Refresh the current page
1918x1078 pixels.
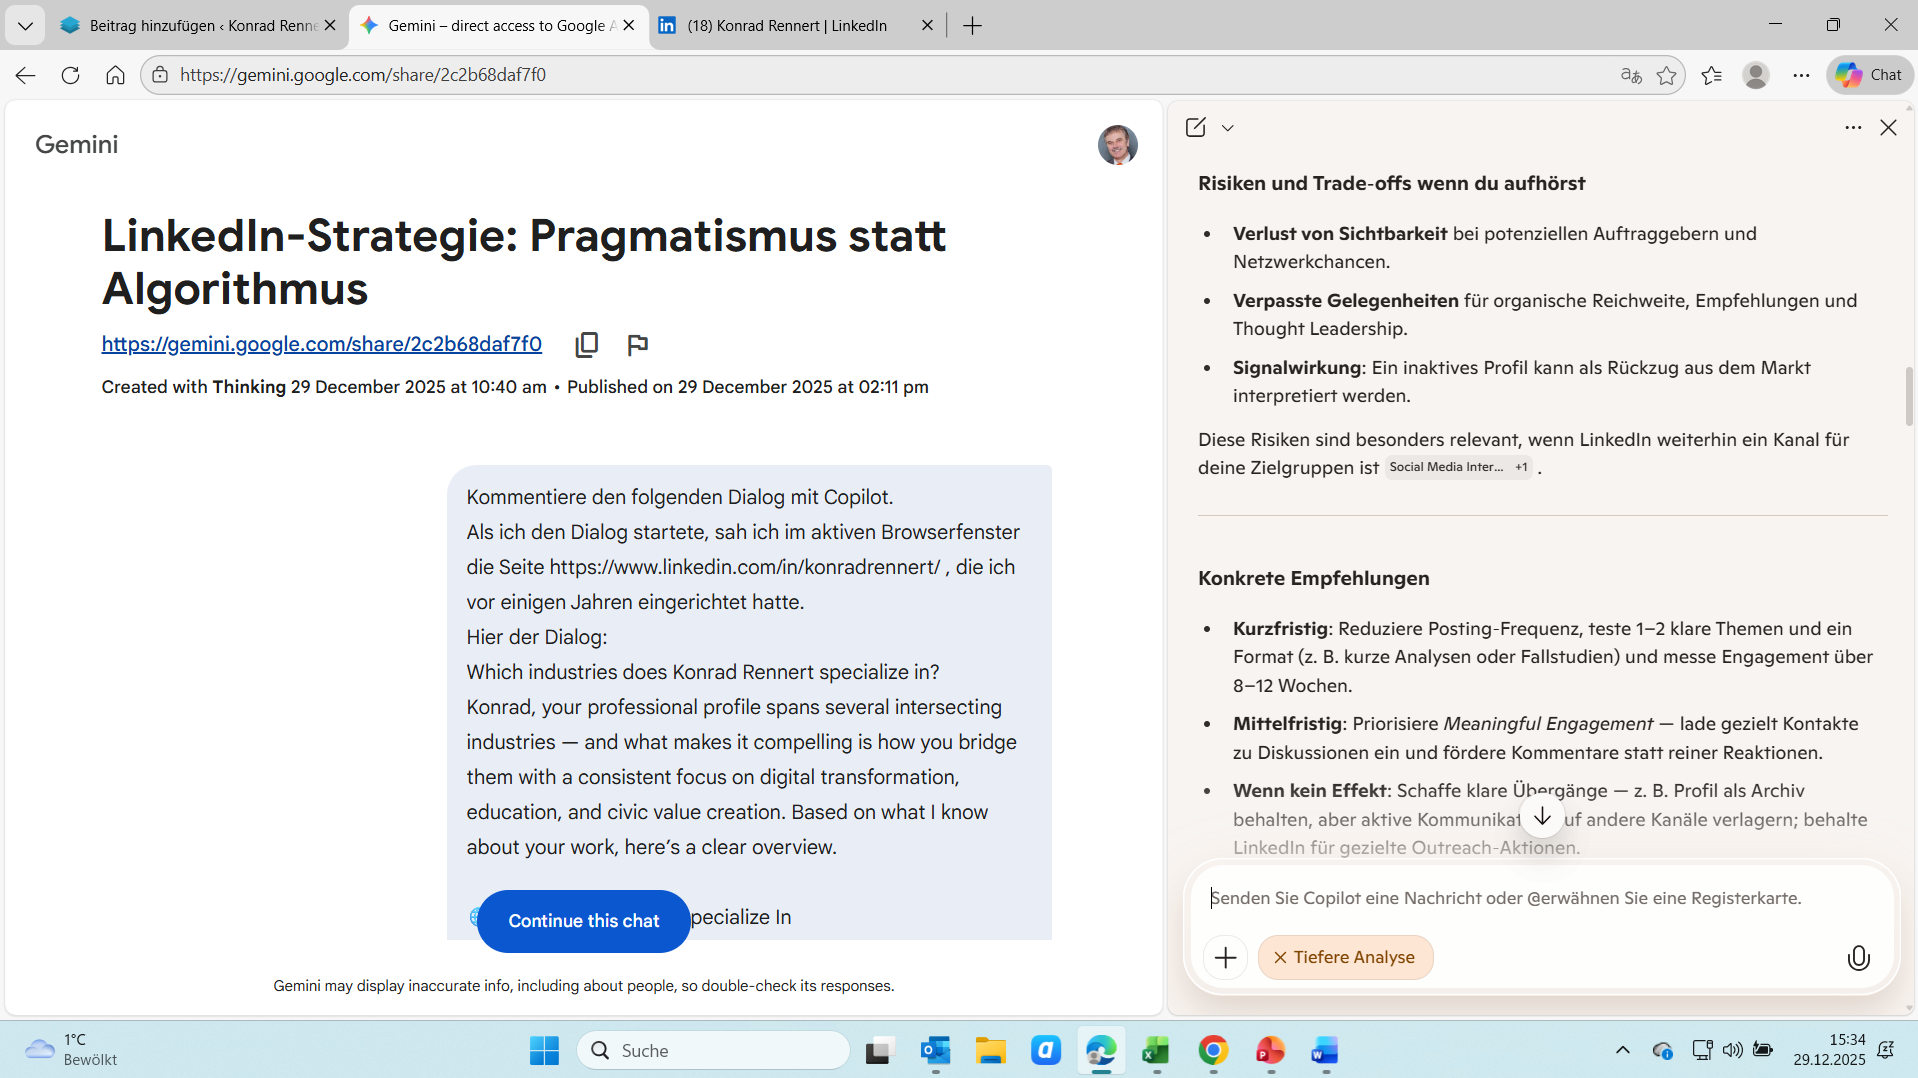[x=70, y=75]
